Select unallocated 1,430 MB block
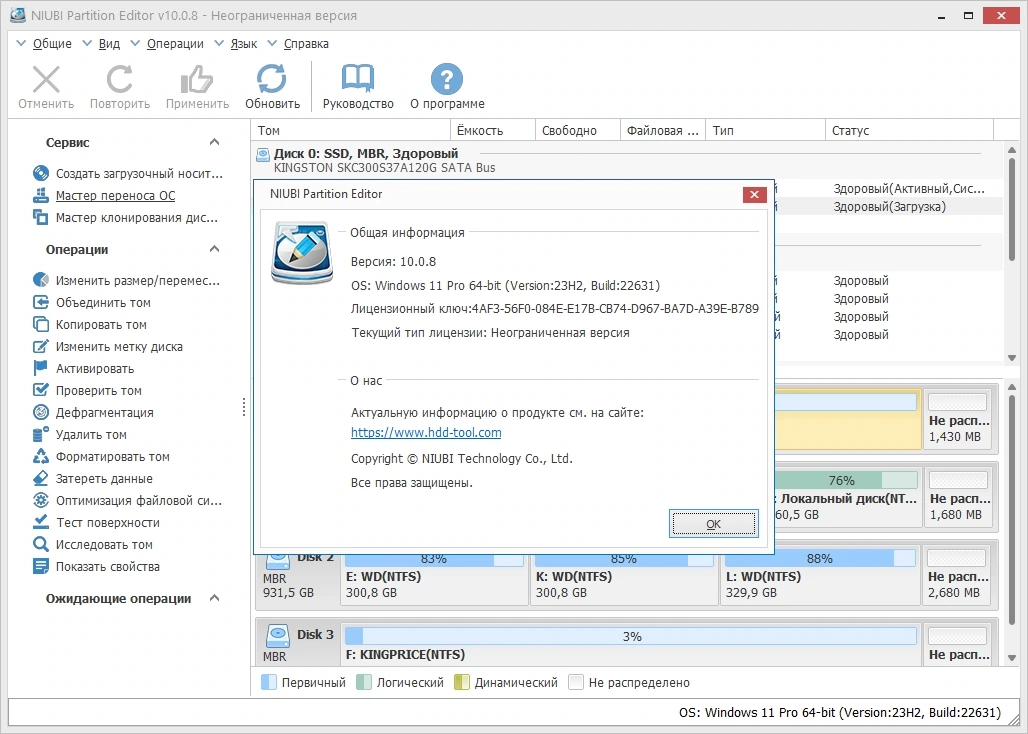The width and height of the screenshot is (1028, 734). (x=958, y=419)
